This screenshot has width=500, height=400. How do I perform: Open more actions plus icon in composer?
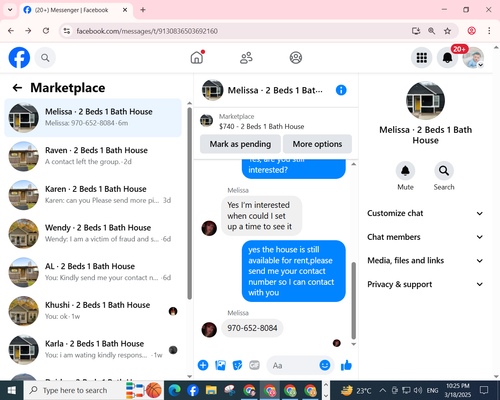click(x=203, y=365)
